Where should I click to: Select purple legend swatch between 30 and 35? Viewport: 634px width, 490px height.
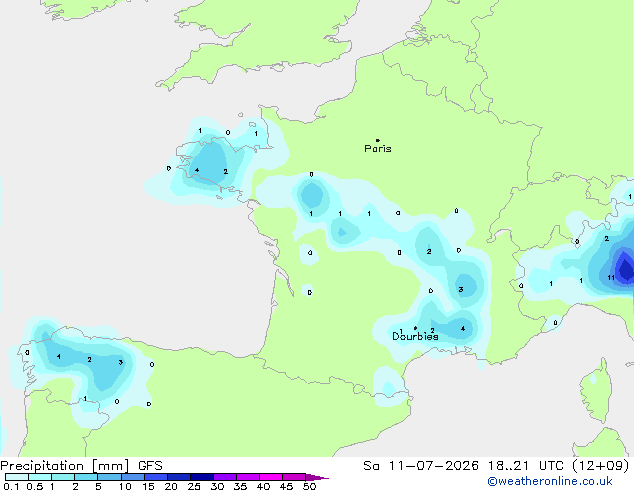(224, 477)
